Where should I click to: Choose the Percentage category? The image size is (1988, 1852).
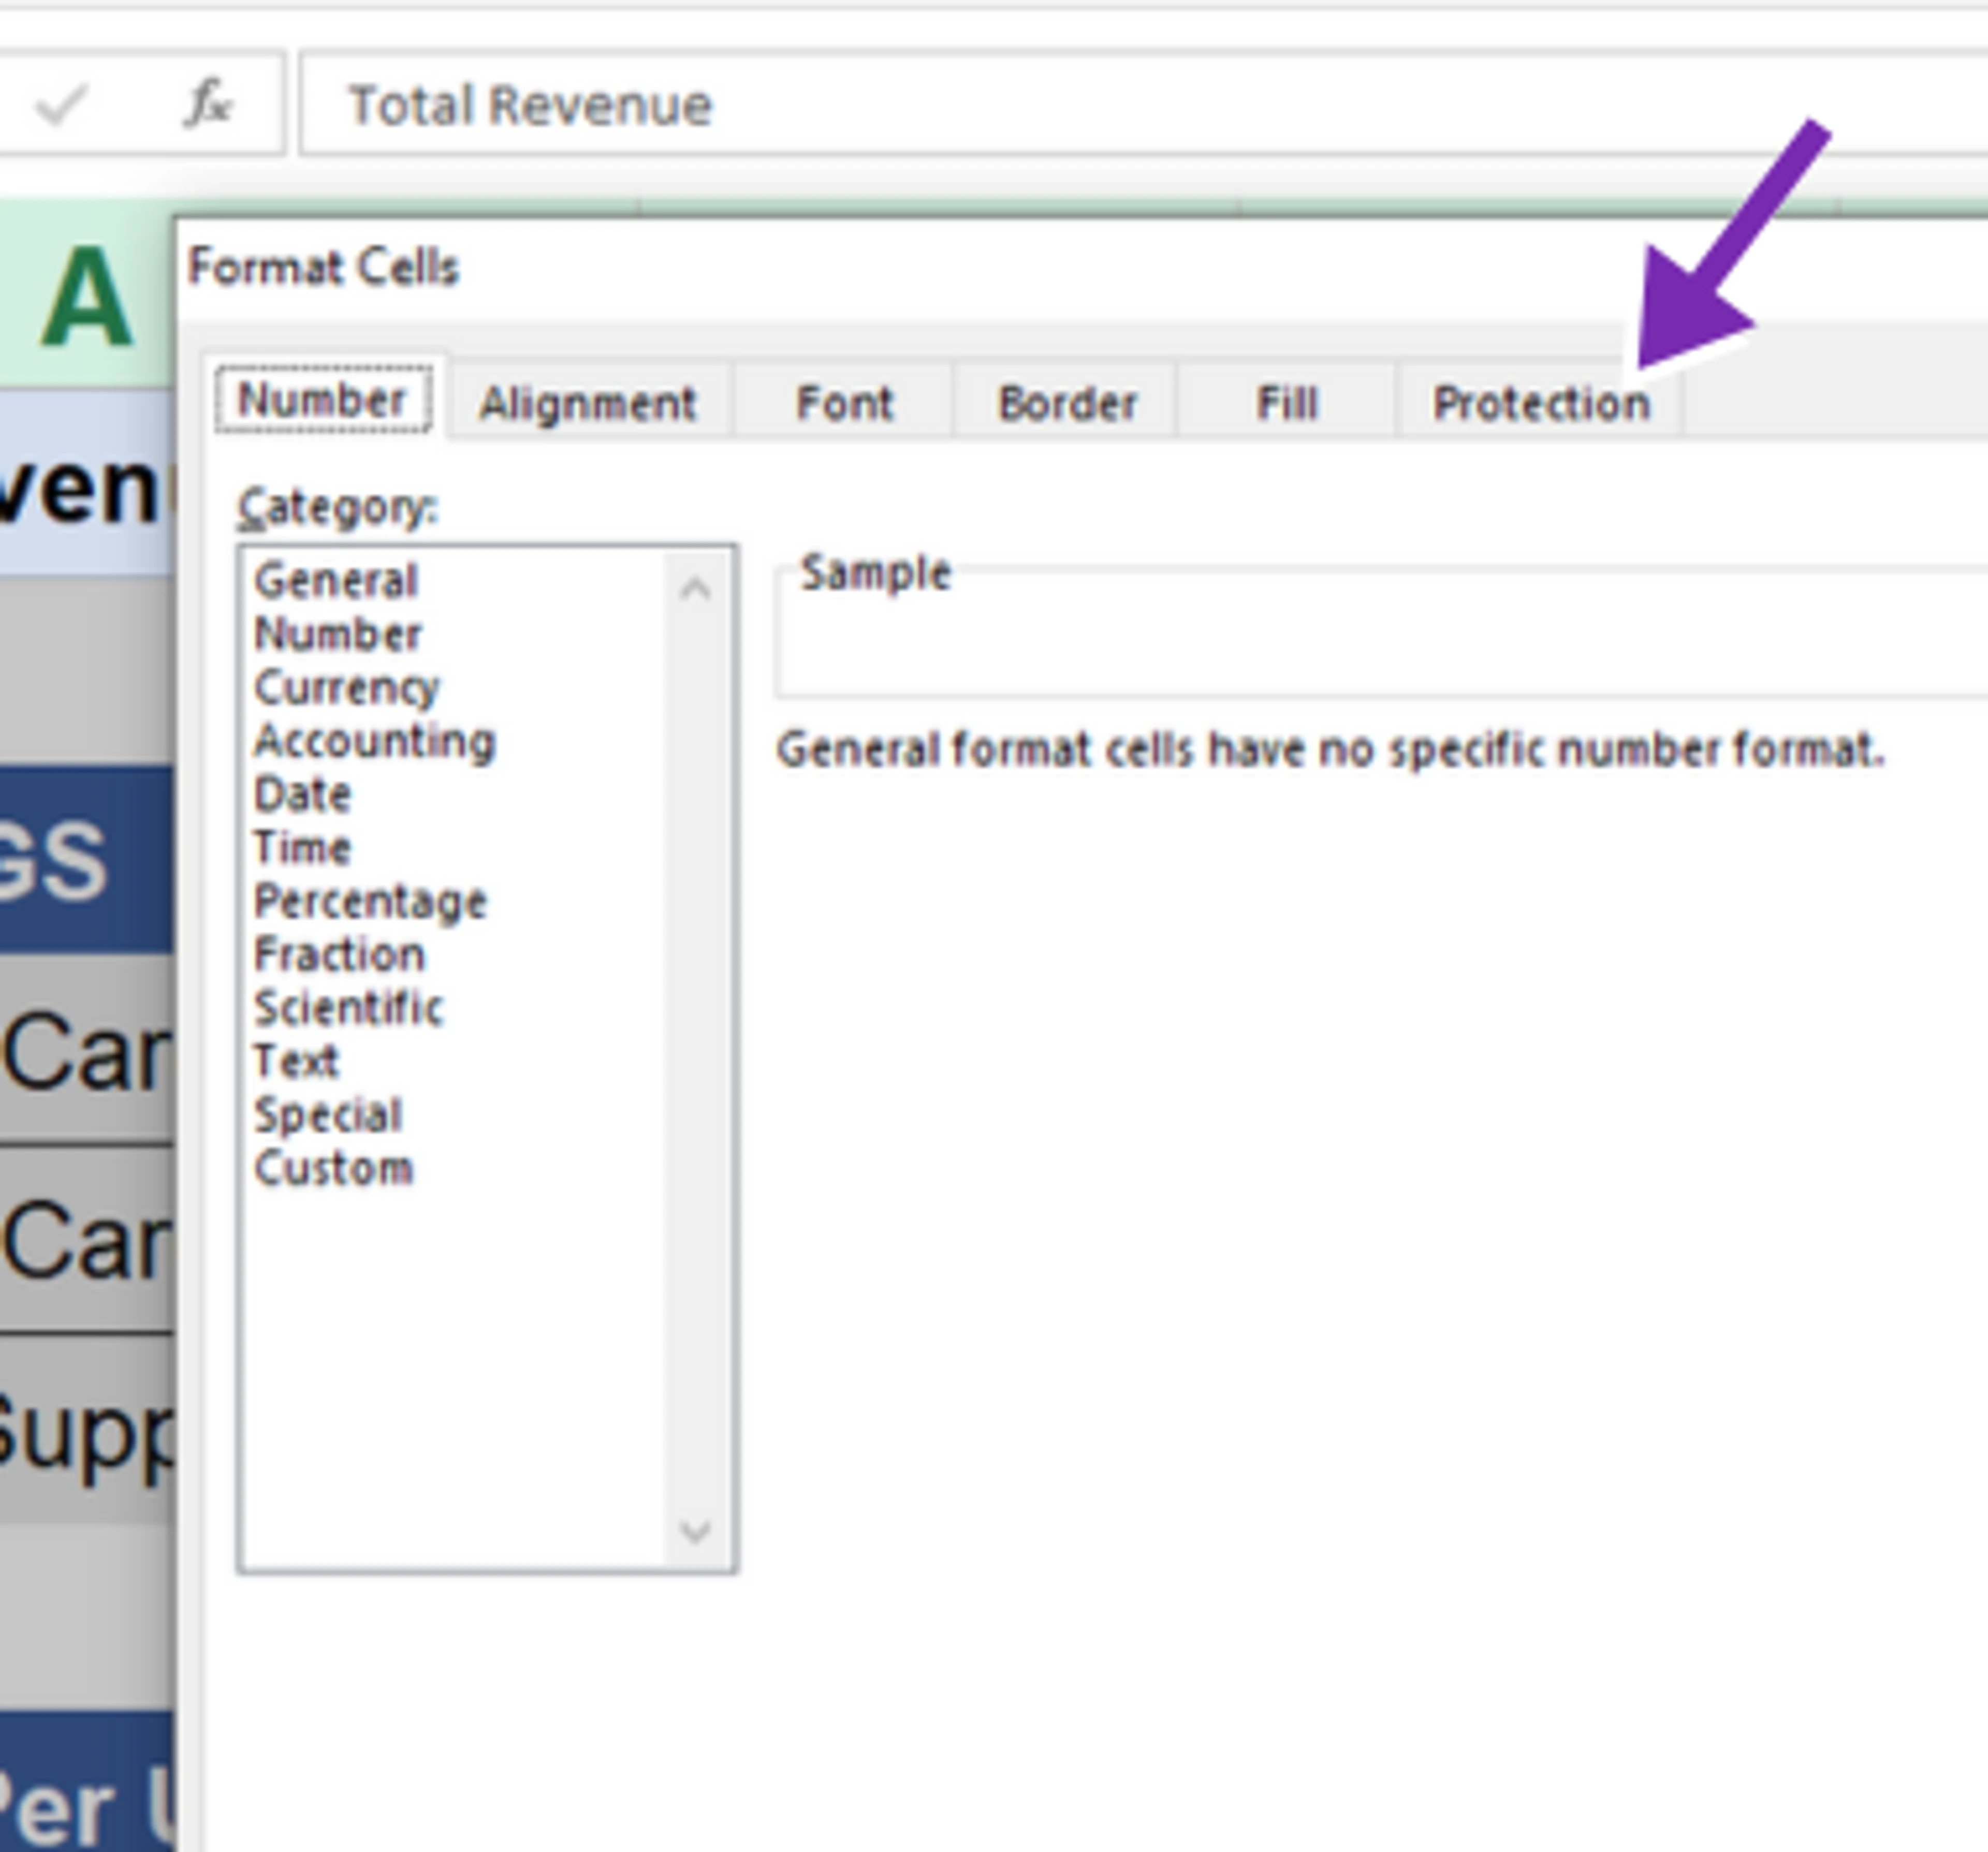coord(370,902)
